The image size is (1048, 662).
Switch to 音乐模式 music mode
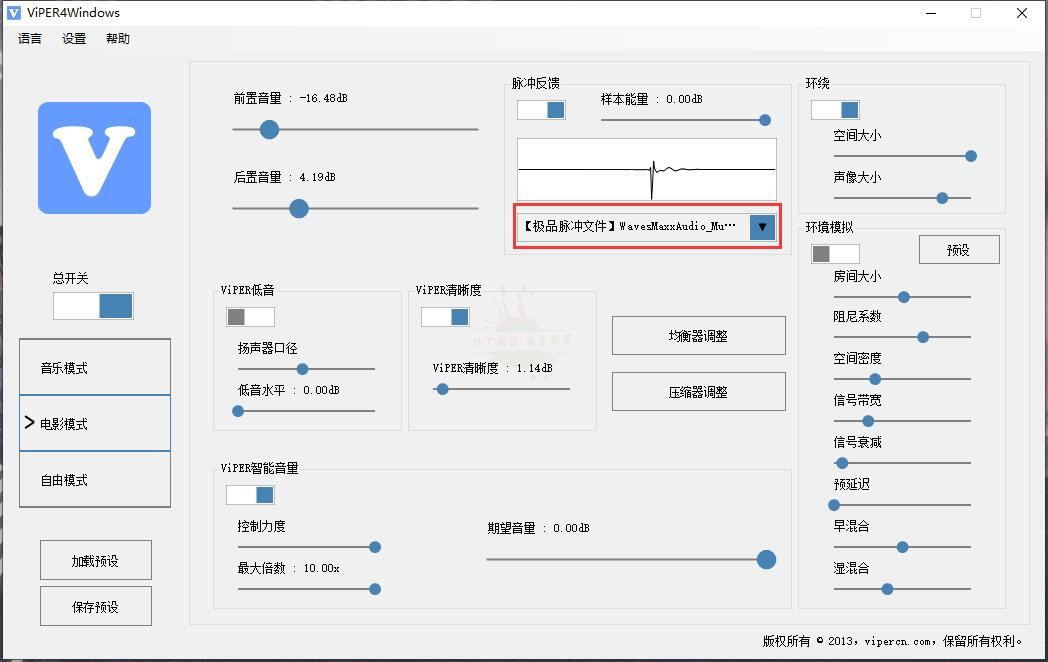95,366
